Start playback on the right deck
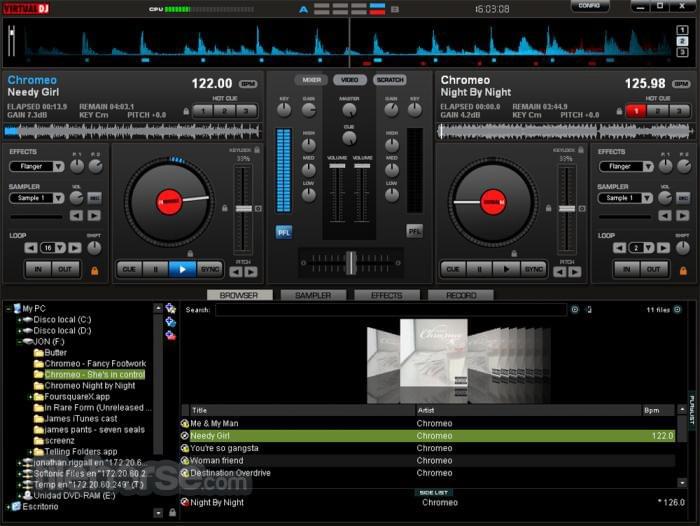 point(506,269)
